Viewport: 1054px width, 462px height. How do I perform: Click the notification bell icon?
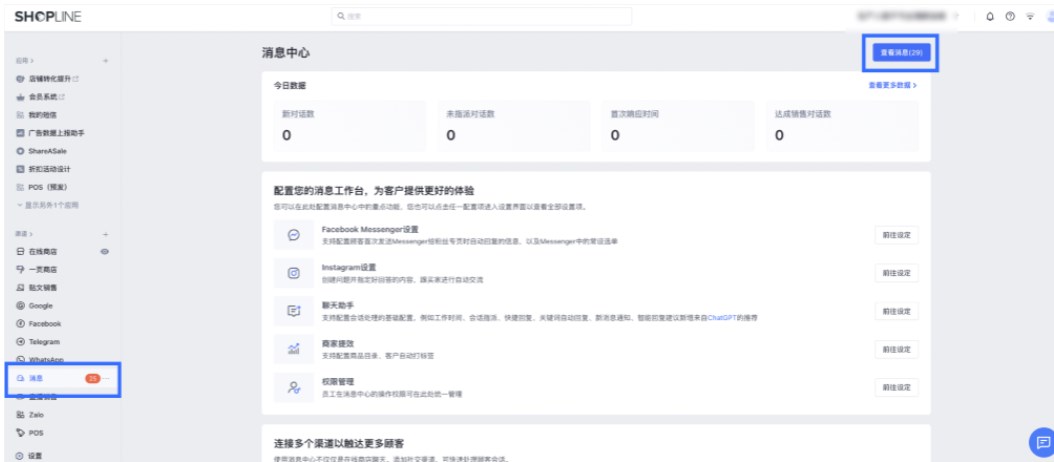990,17
